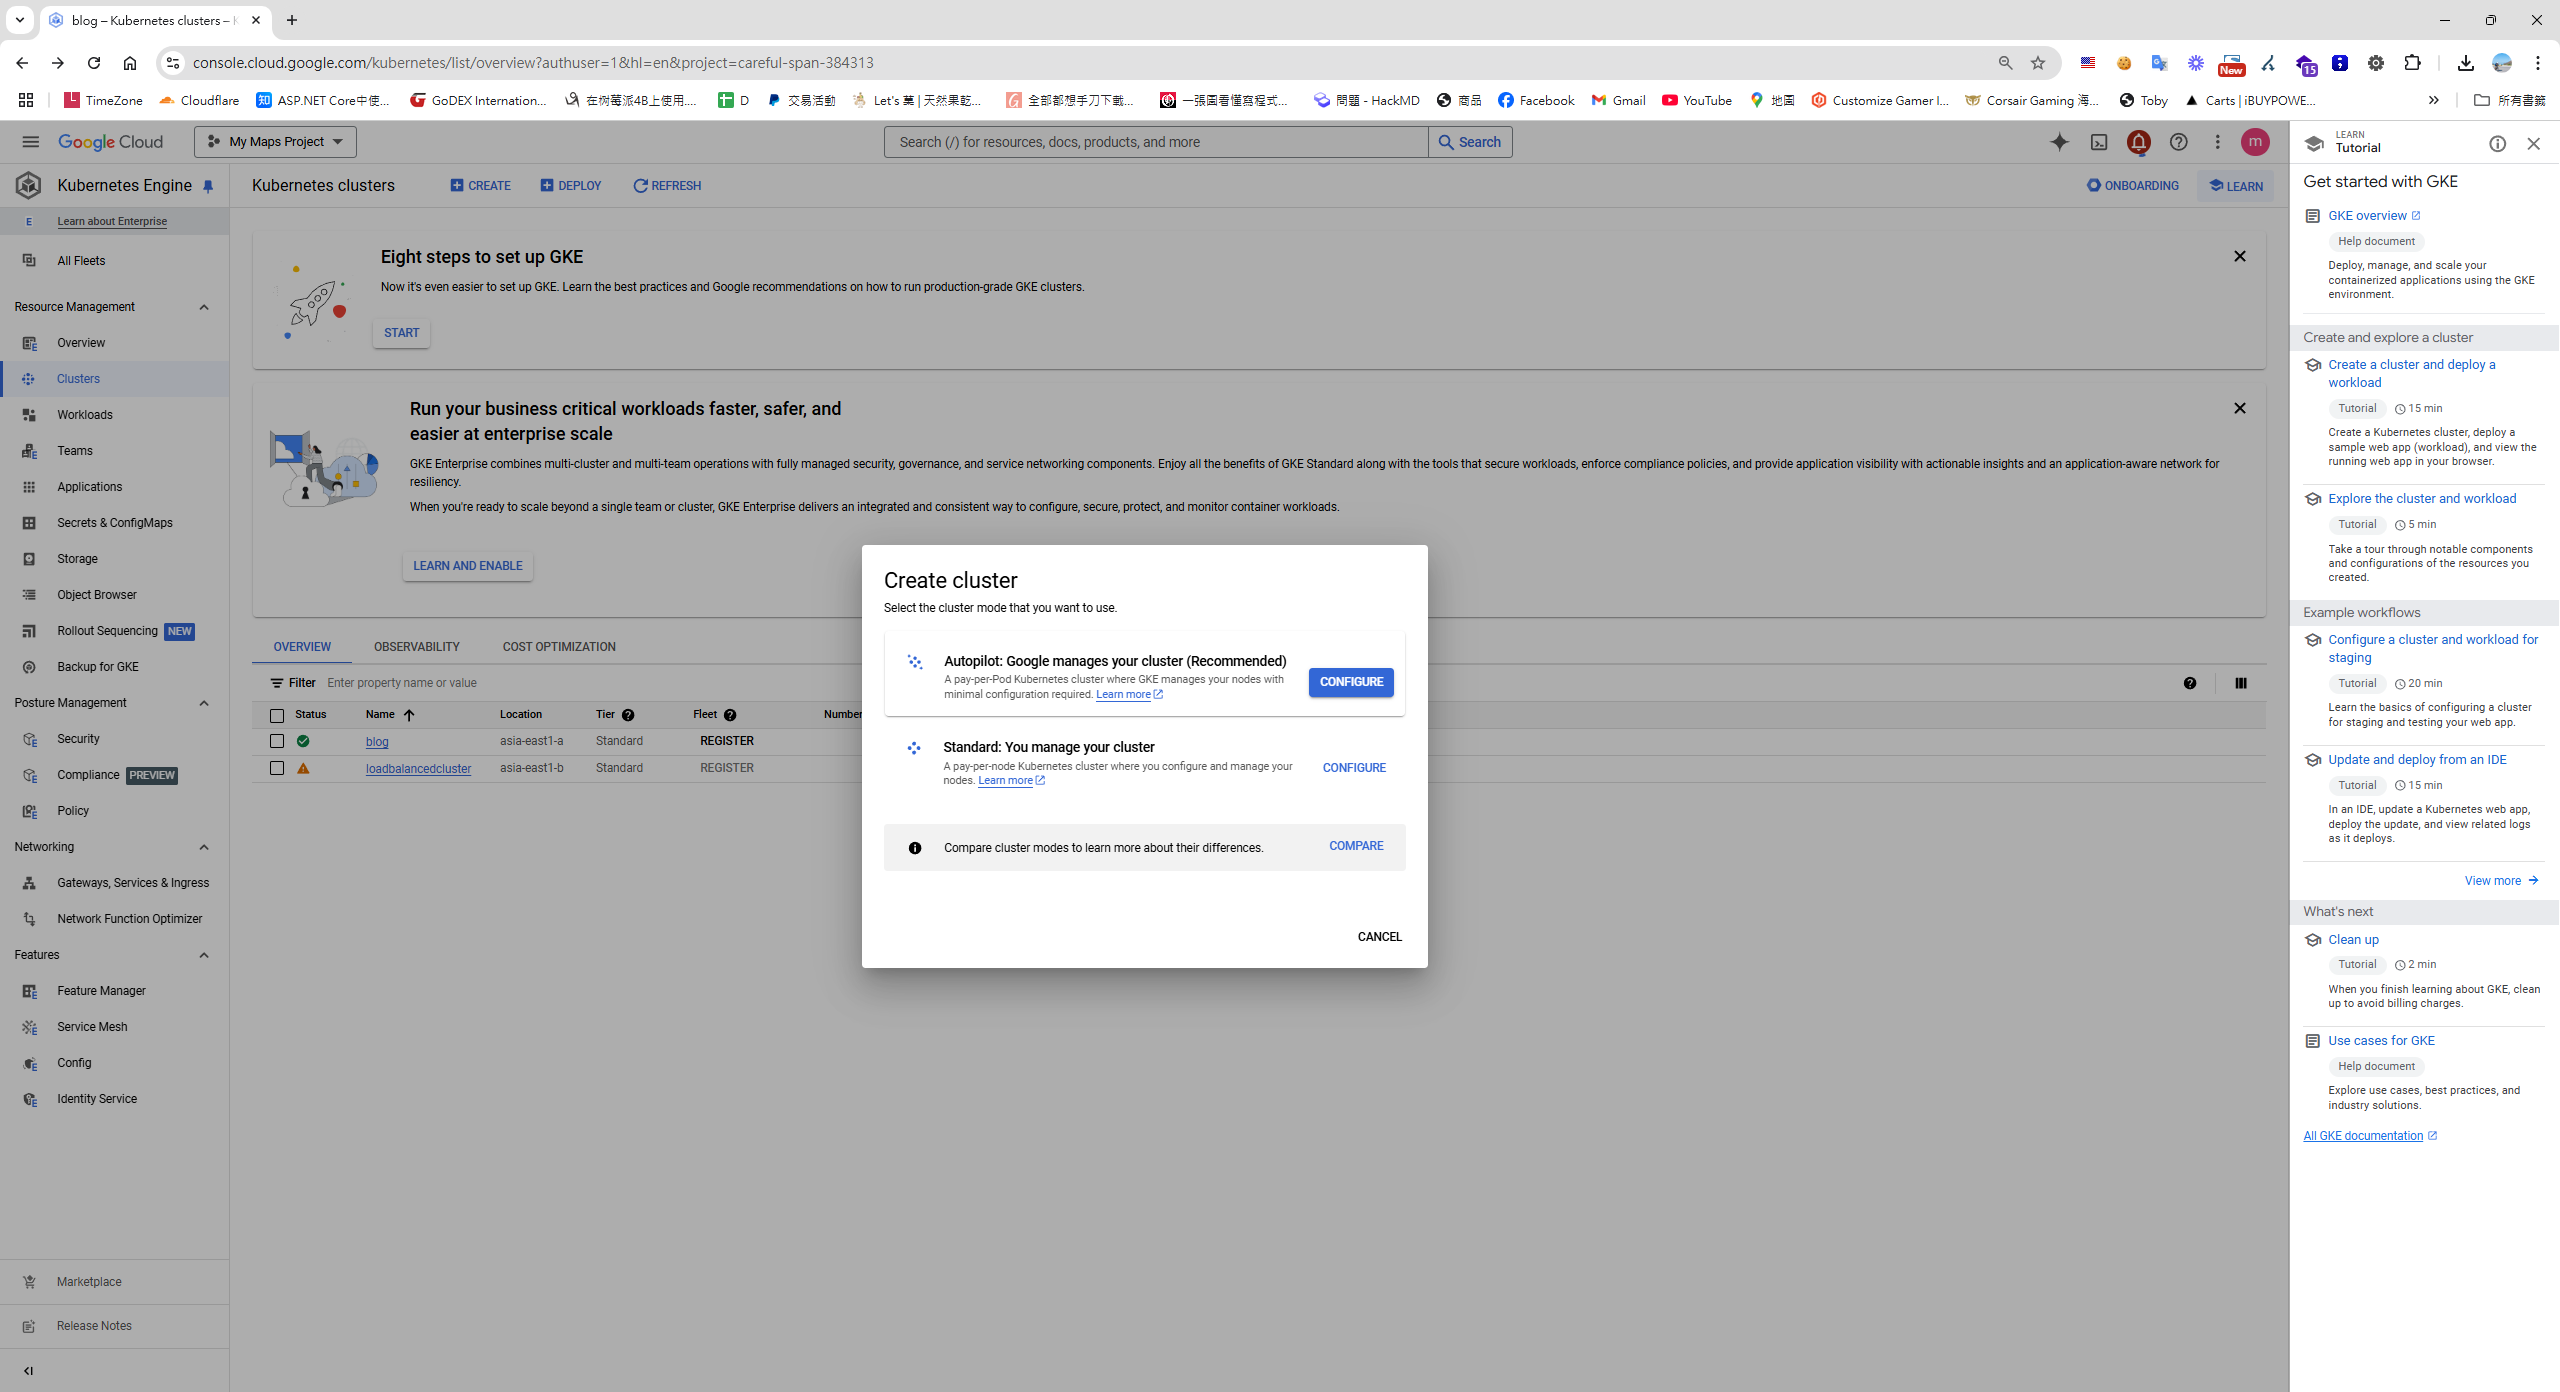The image size is (2560, 1392).
Task: Collapse the Networking section
Action: pyautogui.click(x=204, y=846)
